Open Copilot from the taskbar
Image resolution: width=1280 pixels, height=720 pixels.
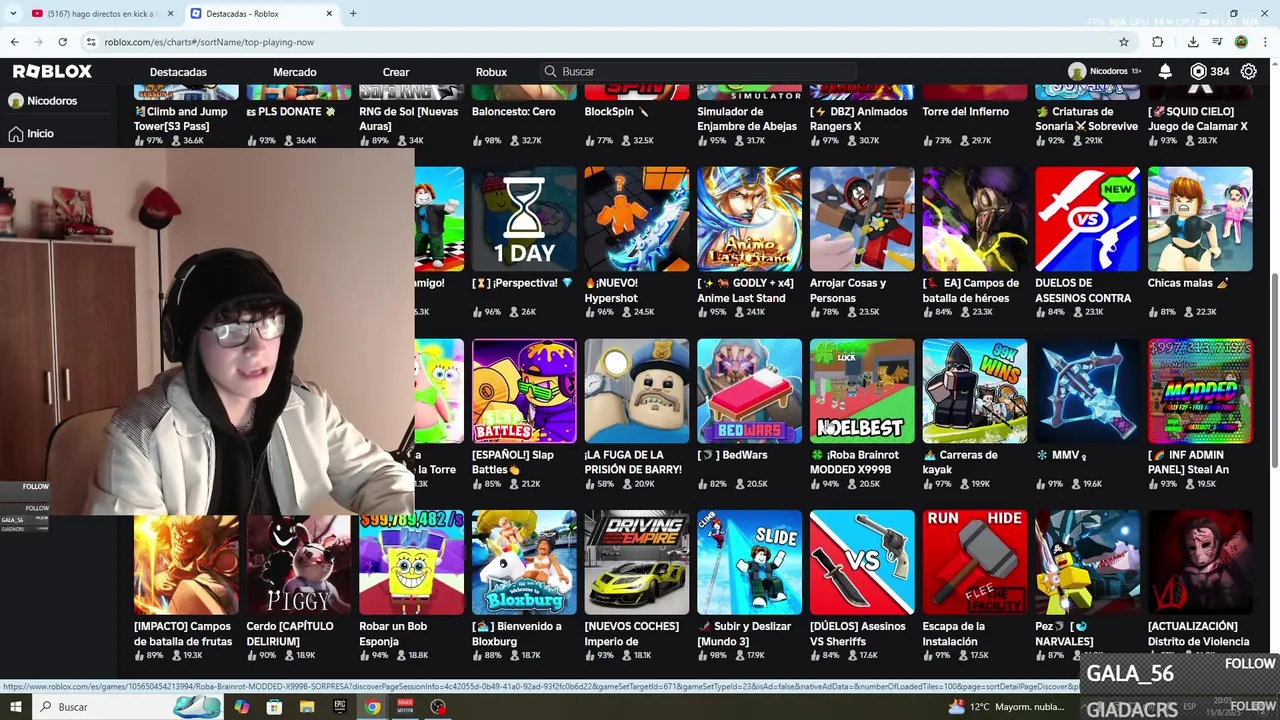click(241, 707)
